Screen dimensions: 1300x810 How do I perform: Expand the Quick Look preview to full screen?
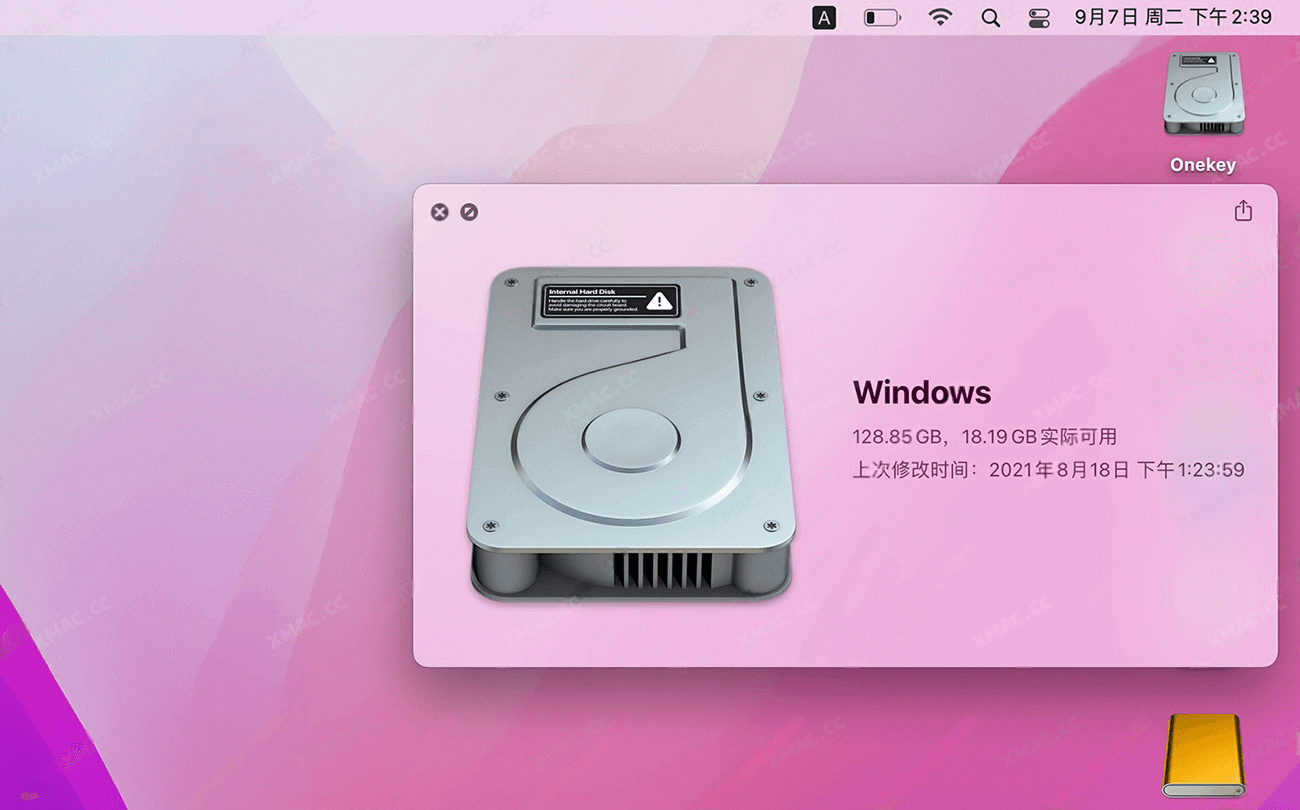point(469,212)
